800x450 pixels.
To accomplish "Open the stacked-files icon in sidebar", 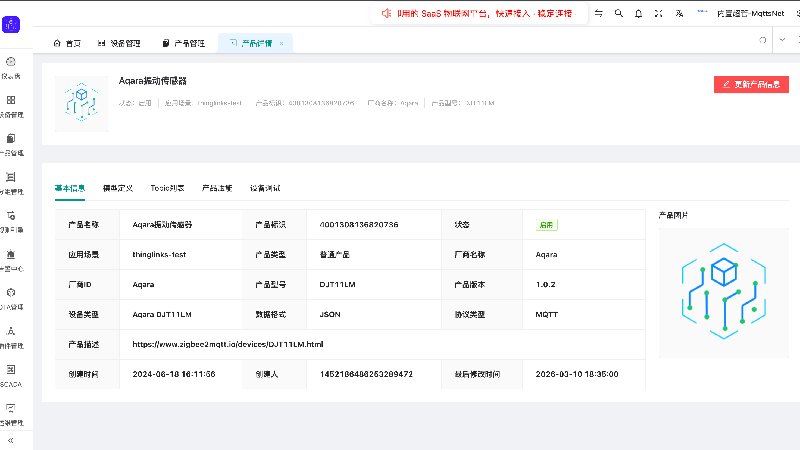I will [11, 138].
